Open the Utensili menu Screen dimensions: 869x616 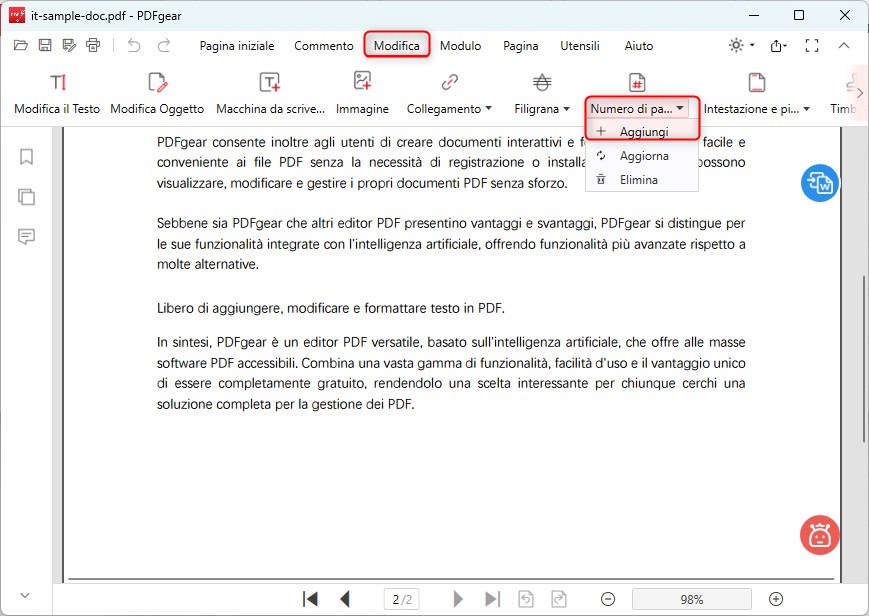578,45
